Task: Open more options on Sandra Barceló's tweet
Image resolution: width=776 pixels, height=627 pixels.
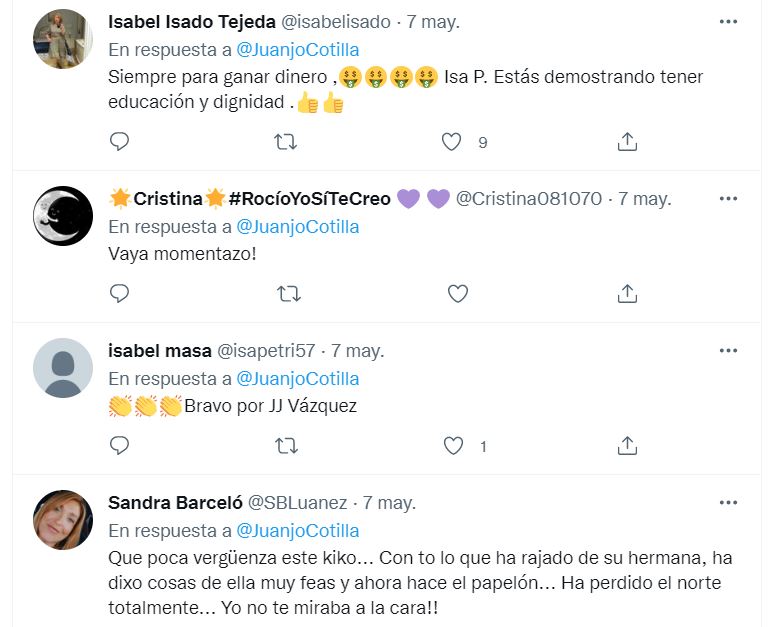Action: pyautogui.click(x=728, y=502)
